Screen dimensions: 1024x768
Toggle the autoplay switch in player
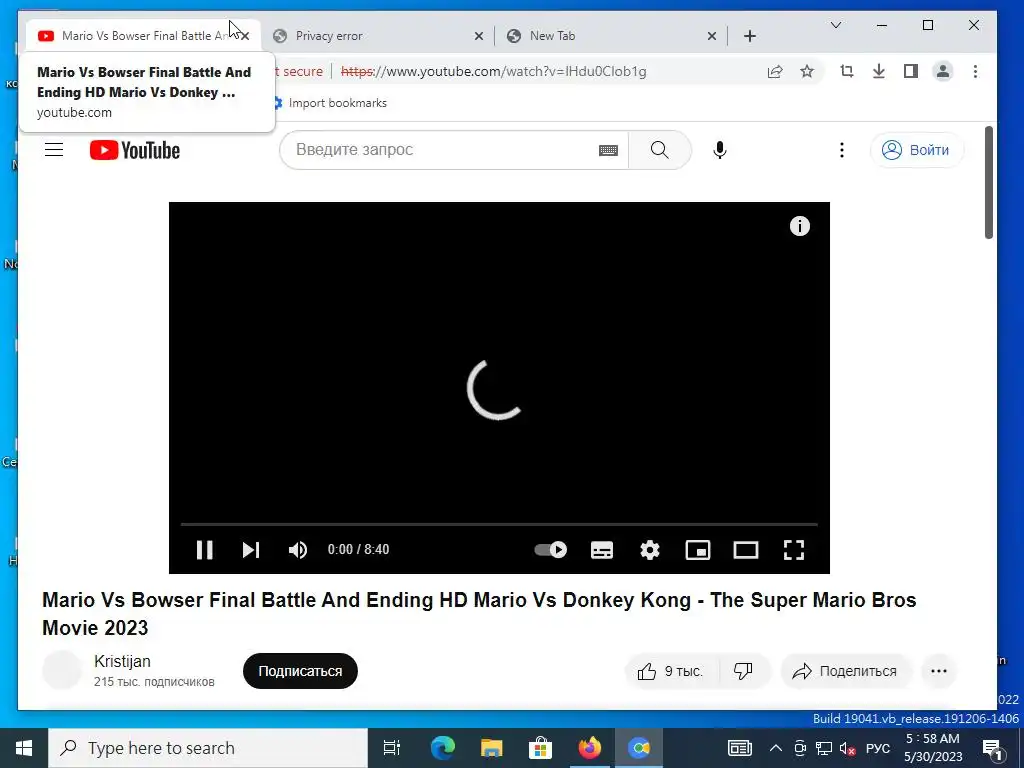click(551, 550)
